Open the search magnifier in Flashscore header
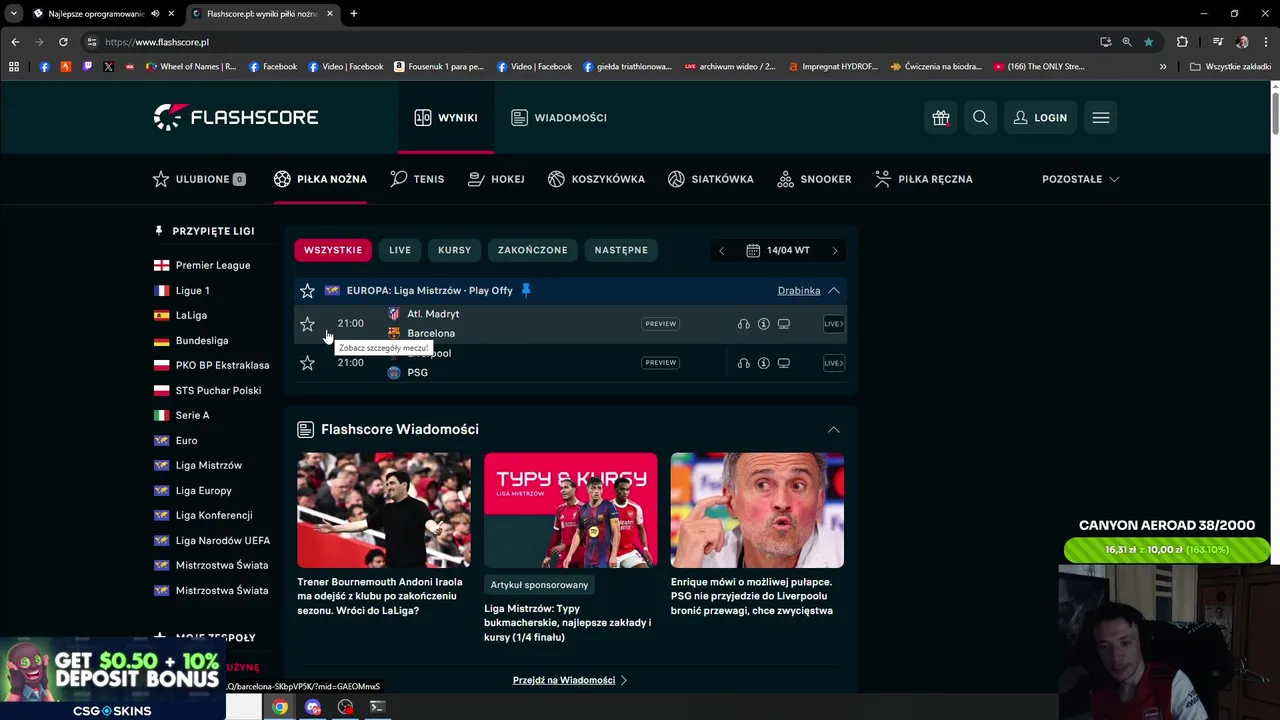 click(x=980, y=118)
